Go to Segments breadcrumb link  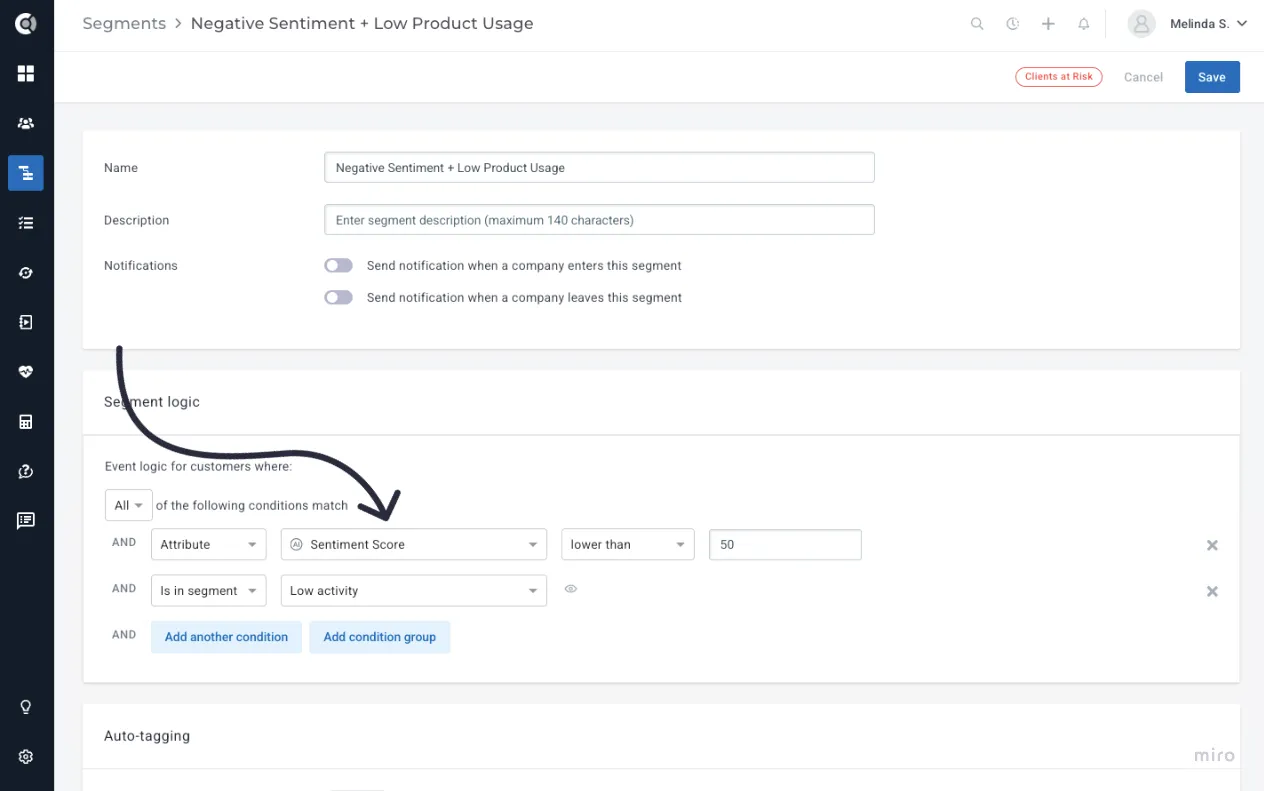click(x=124, y=24)
